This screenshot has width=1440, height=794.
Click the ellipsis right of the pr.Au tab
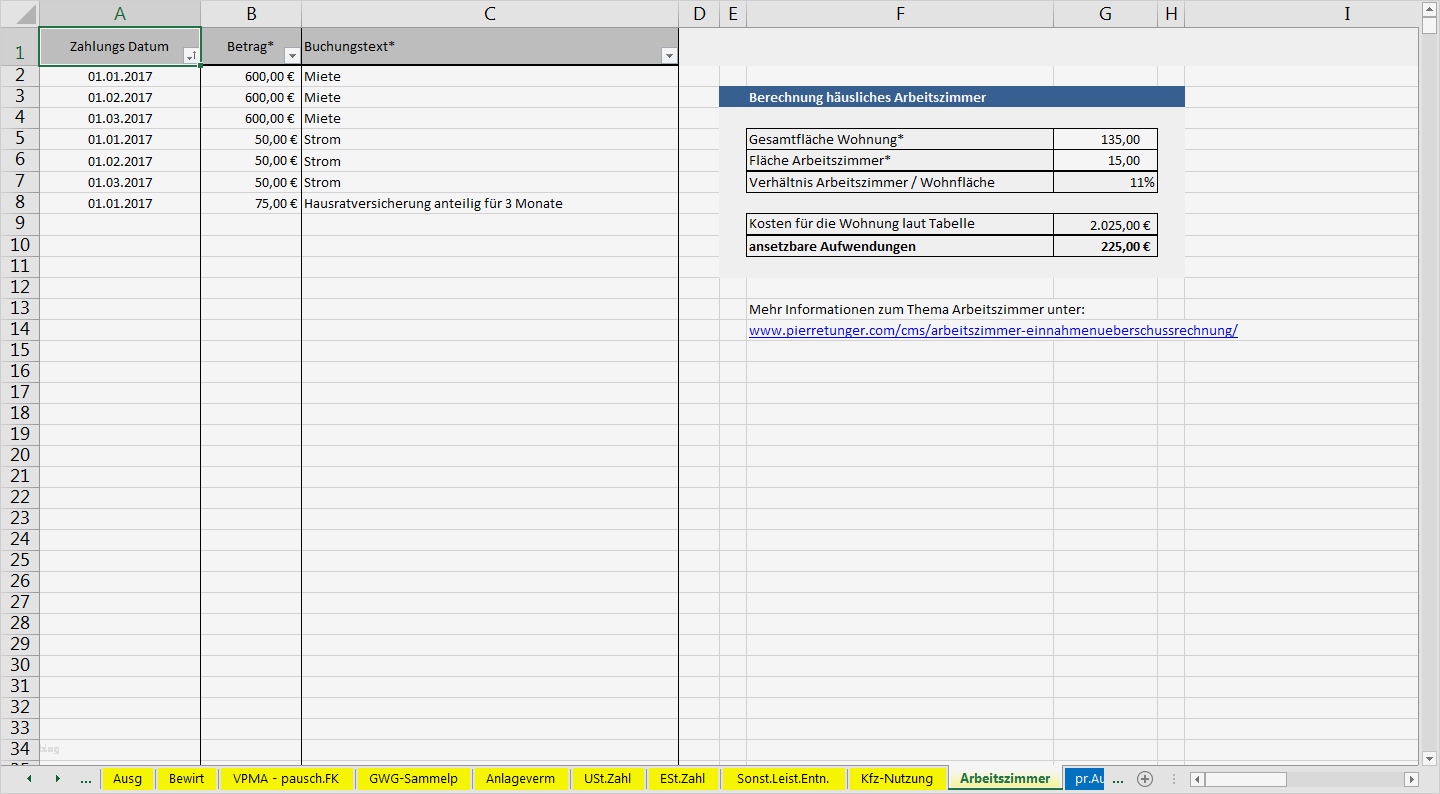pos(1117,778)
